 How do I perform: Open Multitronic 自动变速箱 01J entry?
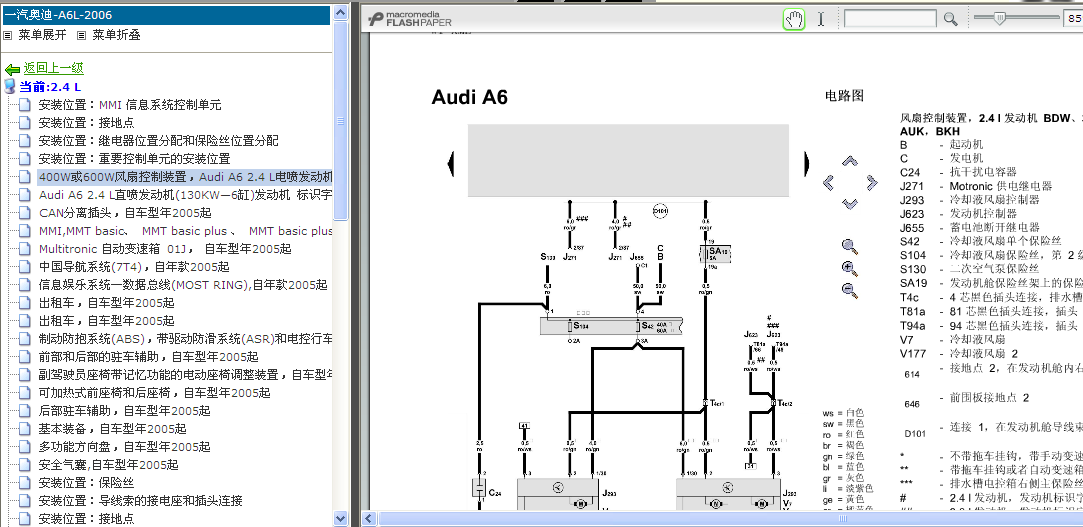tap(166, 249)
